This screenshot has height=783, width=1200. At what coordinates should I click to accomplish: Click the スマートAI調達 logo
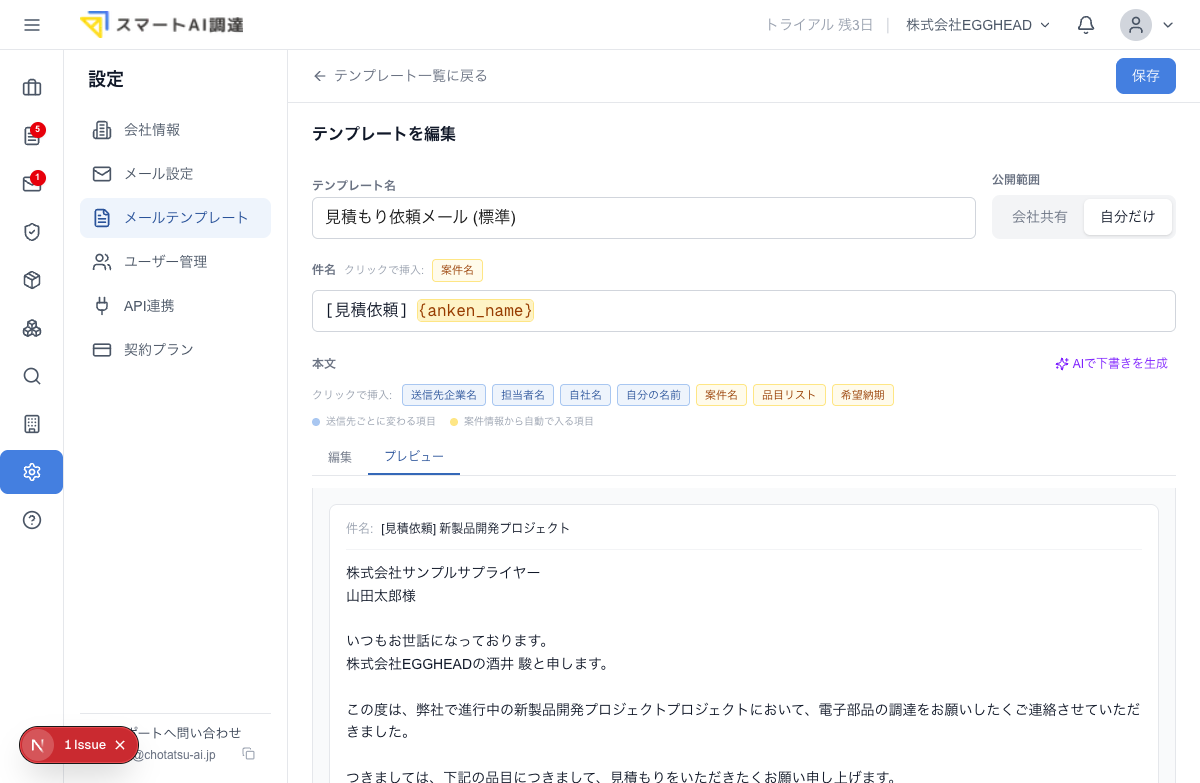tap(161, 25)
